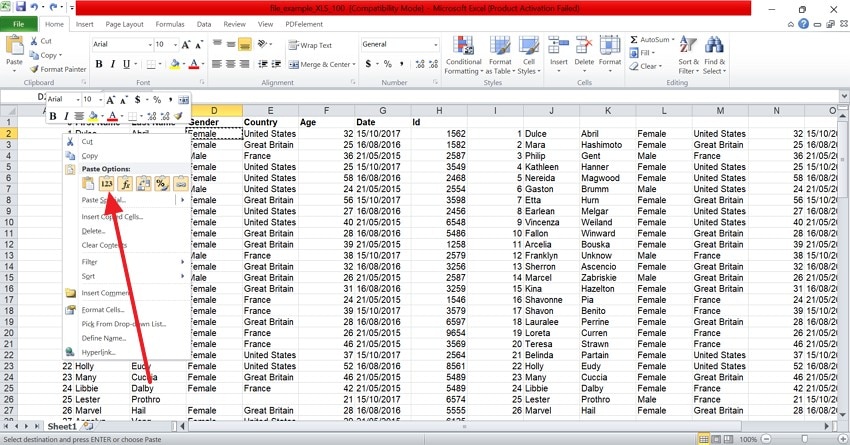Choose Paste Formatting percent-brush option
Viewport: 850px width, 445px height.
(162, 184)
